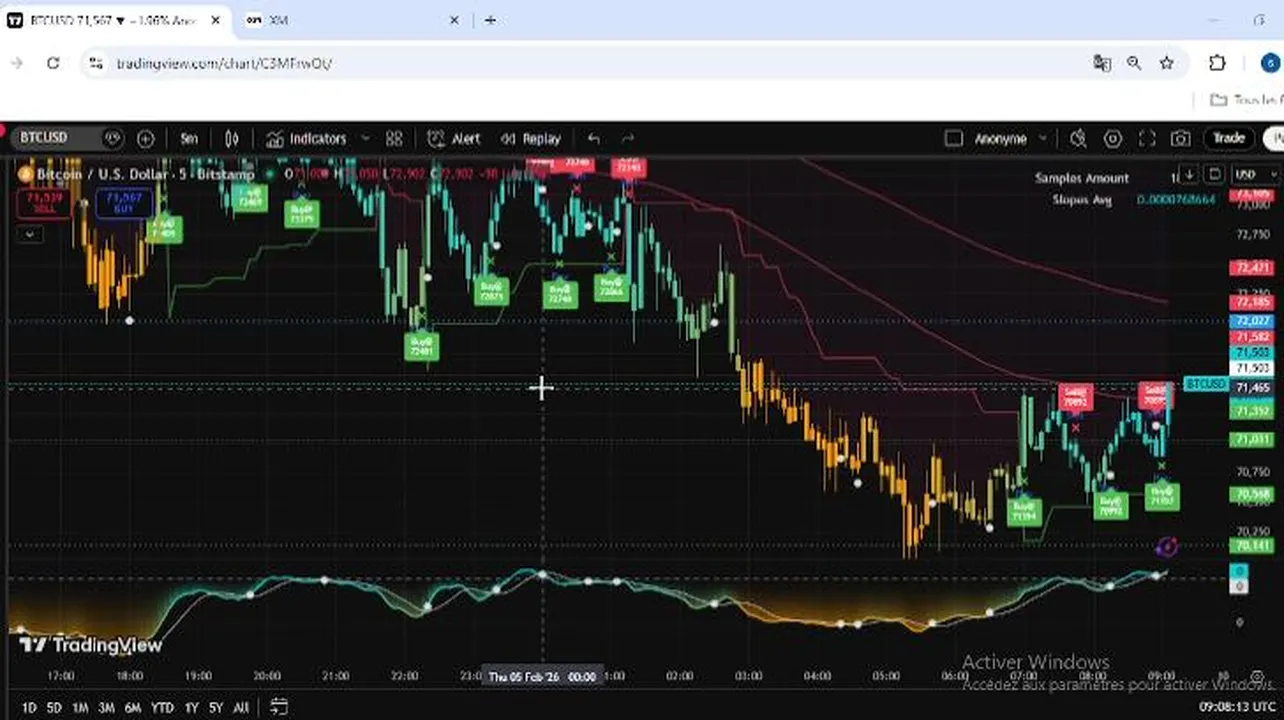Bookmark this page with the star icon
The image size is (1284, 720).
point(1166,63)
